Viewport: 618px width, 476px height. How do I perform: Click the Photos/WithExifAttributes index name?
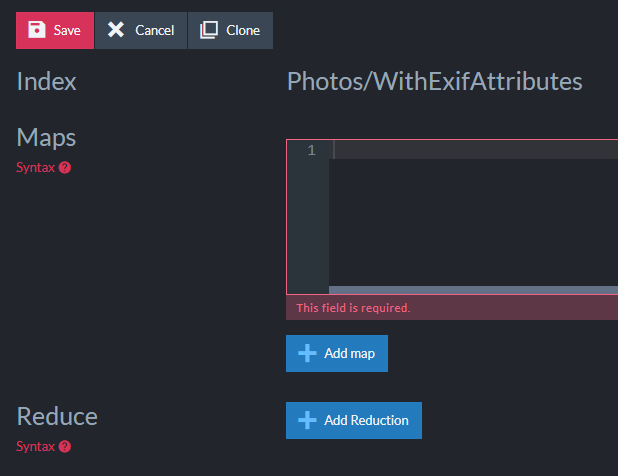[434, 82]
